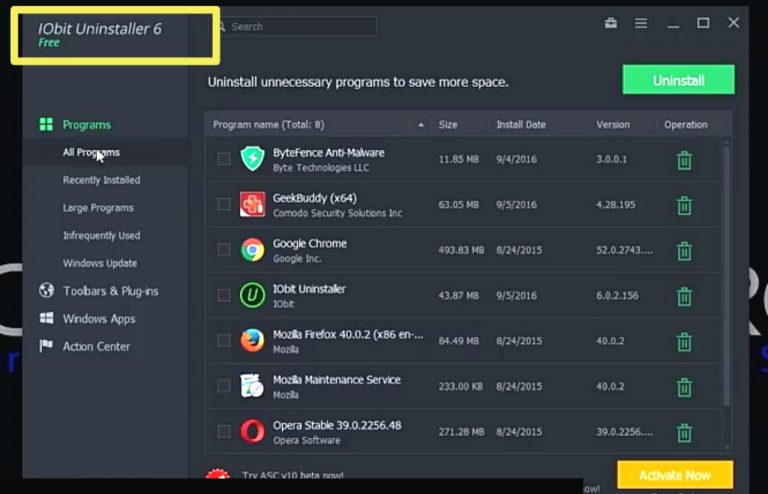Click the Mozilla Maintenance Service icon
Viewport: 768px width, 494px height.
pyautogui.click(x=252, y=386)
